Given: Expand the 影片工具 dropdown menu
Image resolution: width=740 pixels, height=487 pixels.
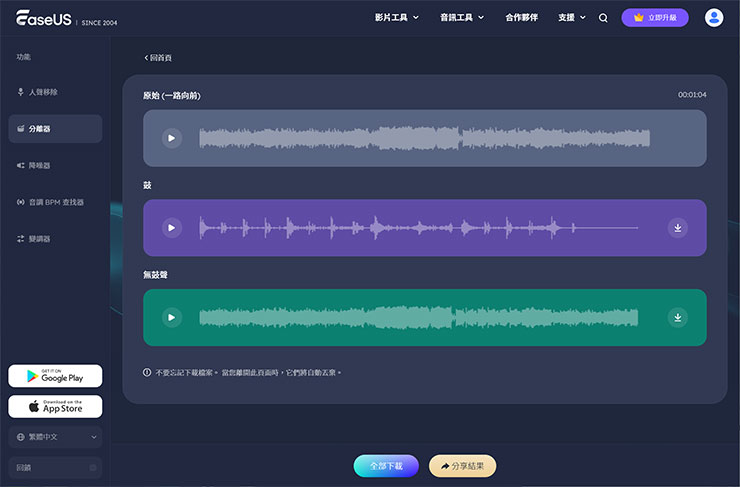Looking at the screenshot, I should click(x=397, y=18).
